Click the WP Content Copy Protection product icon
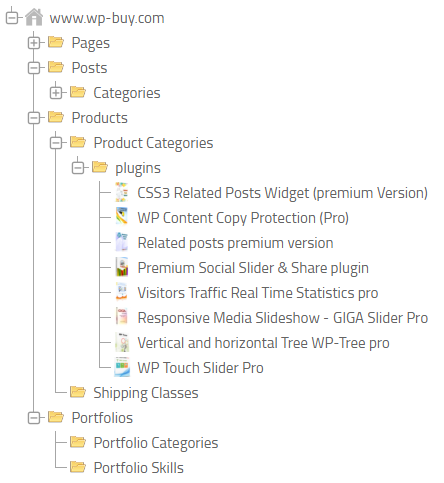The height and width of the screenshot is (483, 444). pos(122,217)
